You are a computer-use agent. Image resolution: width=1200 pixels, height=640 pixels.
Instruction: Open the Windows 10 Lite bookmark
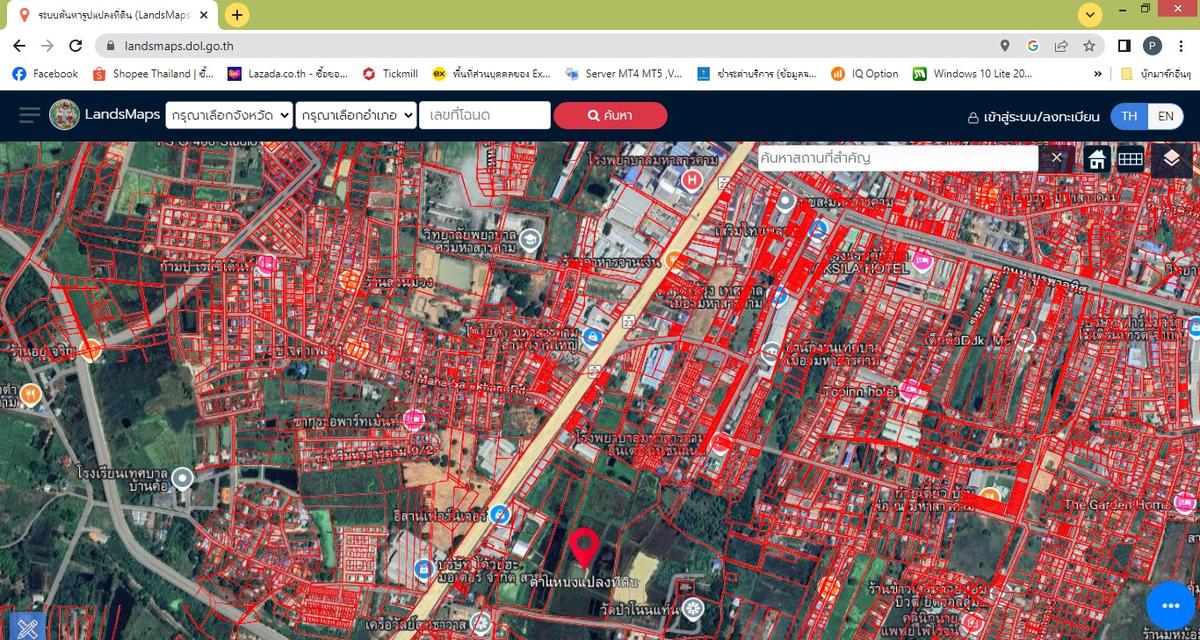point(973,74)
